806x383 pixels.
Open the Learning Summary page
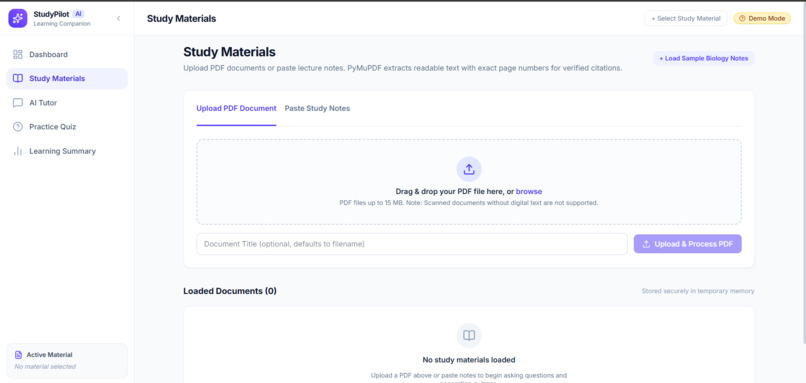[67, 151]
